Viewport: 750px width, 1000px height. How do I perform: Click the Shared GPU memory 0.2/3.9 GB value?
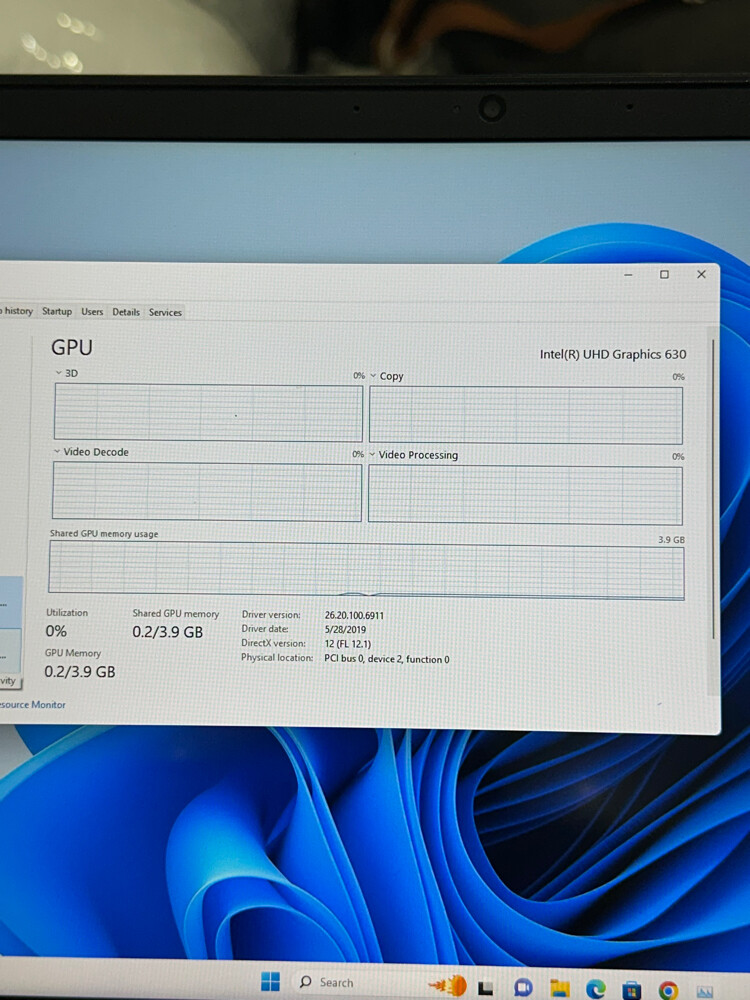tap(168, 632)
